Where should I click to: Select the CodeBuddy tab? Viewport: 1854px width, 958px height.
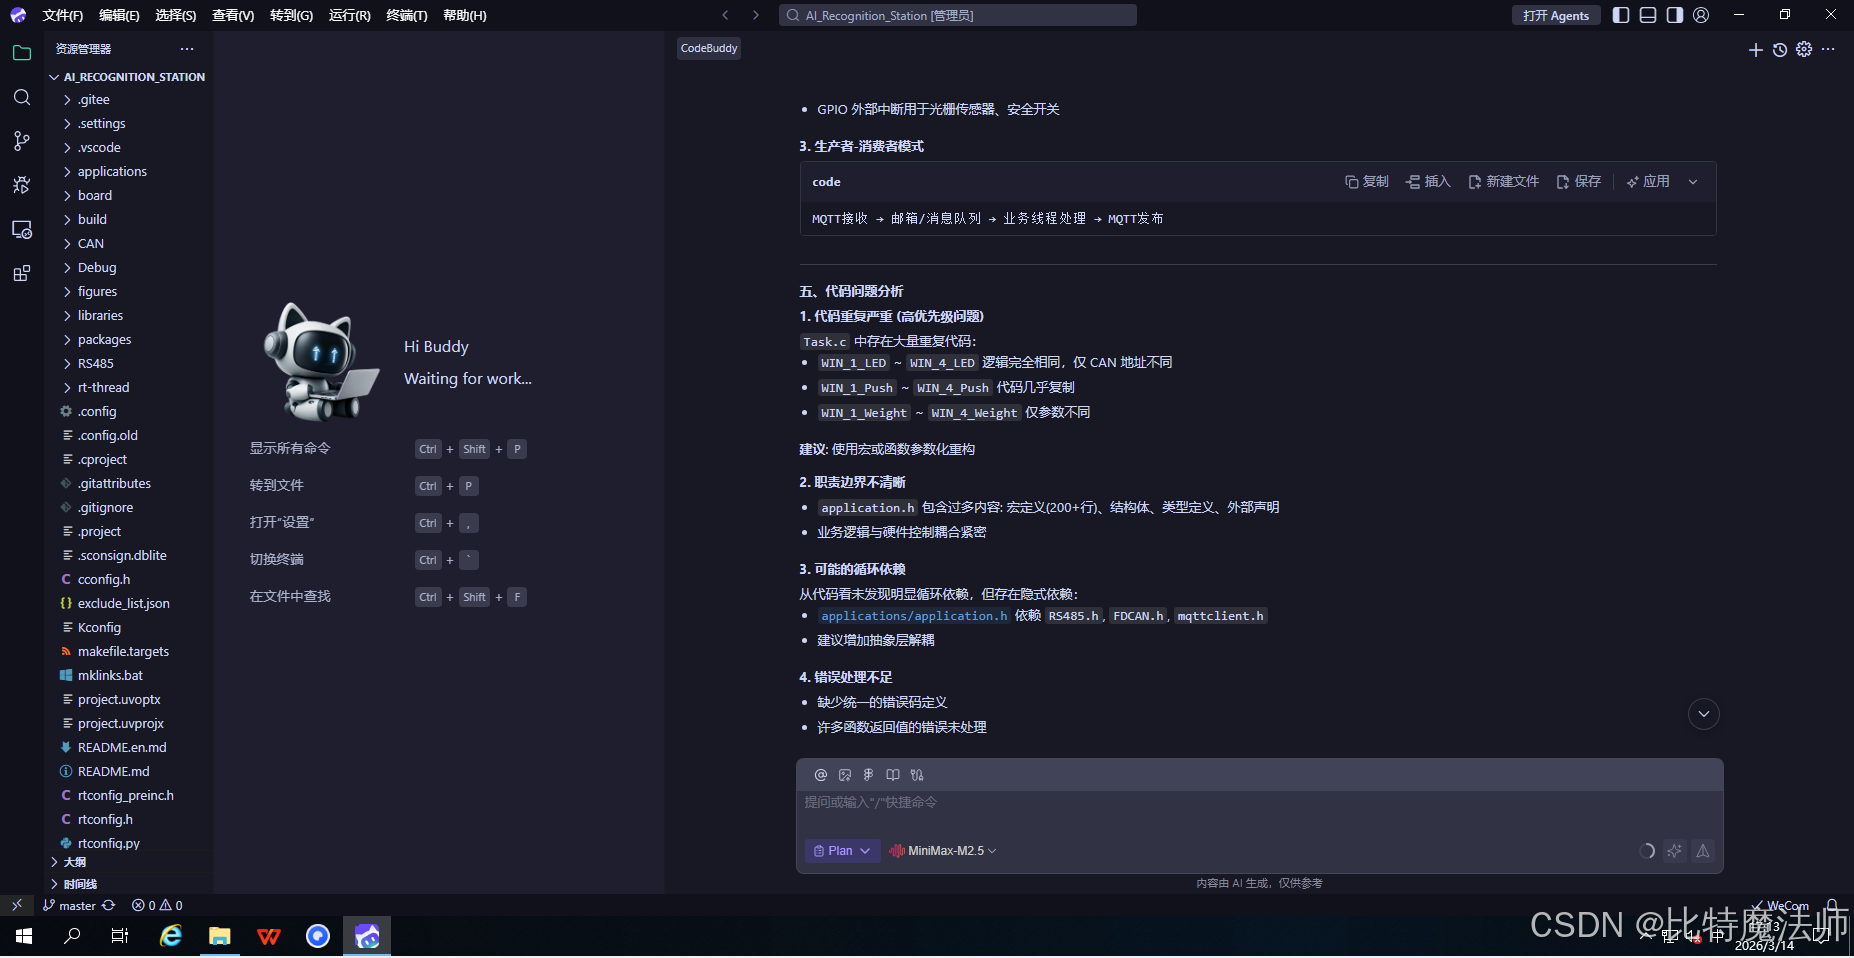(x=708, y=47)
